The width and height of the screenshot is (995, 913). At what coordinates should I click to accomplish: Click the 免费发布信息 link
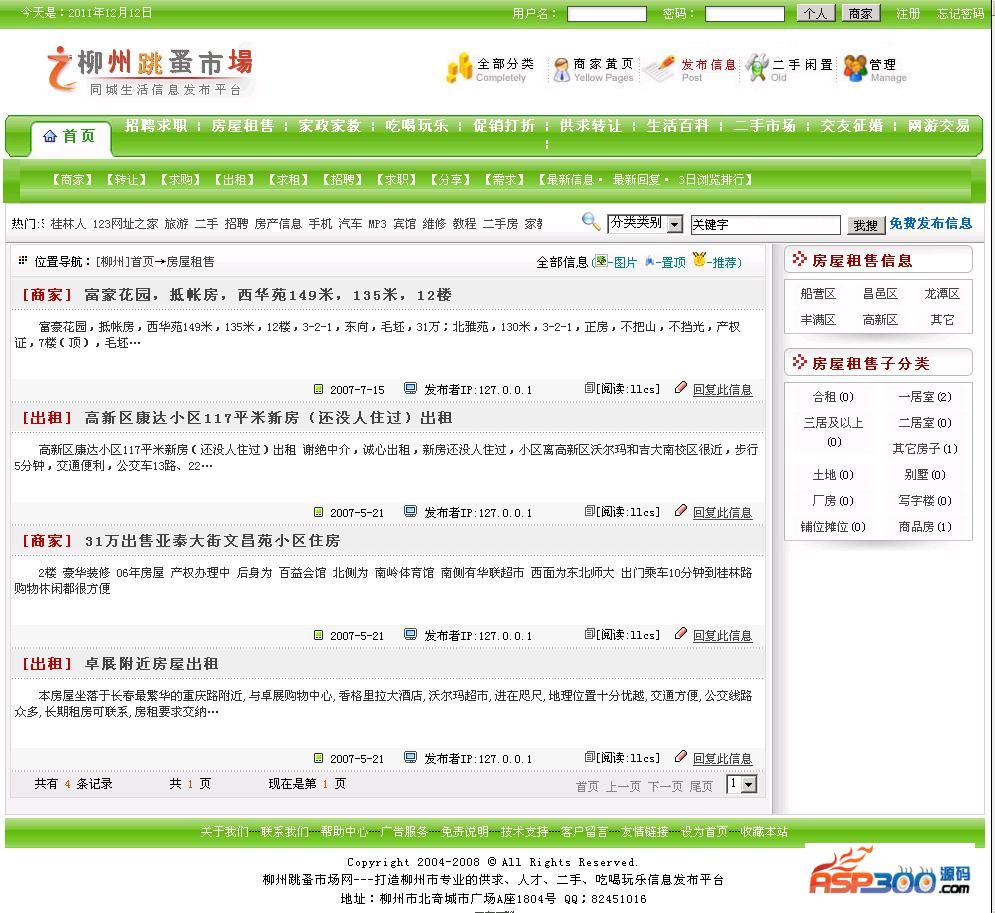[930, 223]
